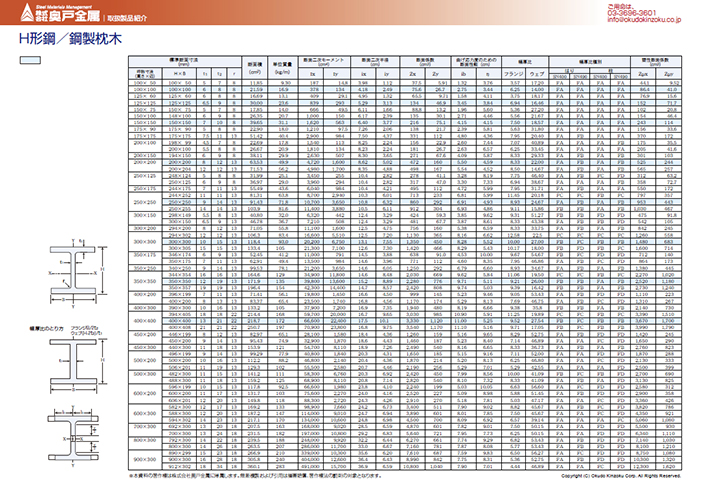Viewport: 702px width, 500px height.
Task: Click the phone number 03-3696-3601
Action: click(x=632, y=13)
